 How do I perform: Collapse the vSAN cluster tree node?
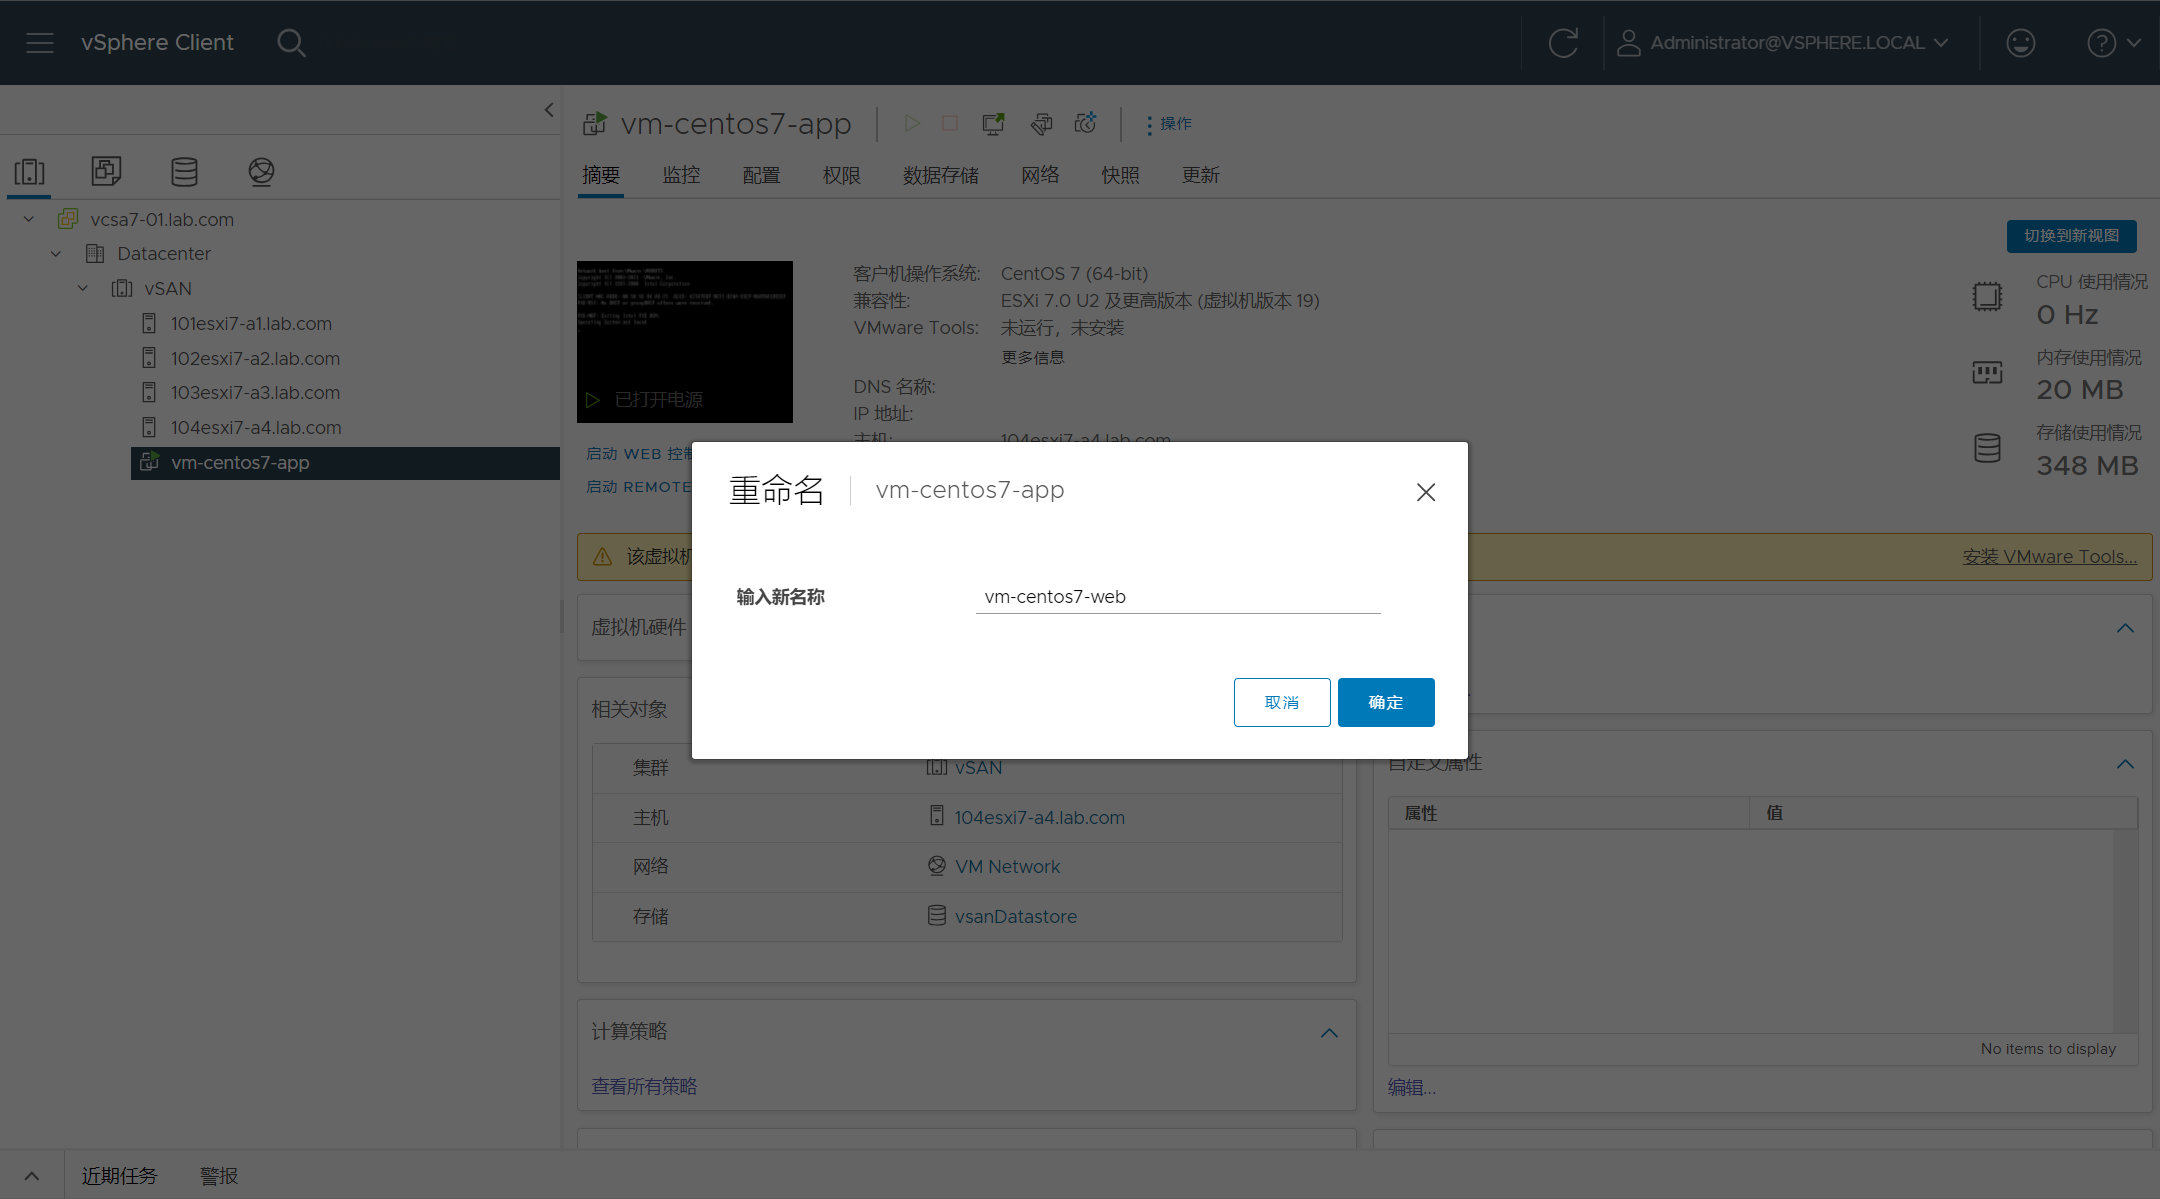[x=83, y=289]
